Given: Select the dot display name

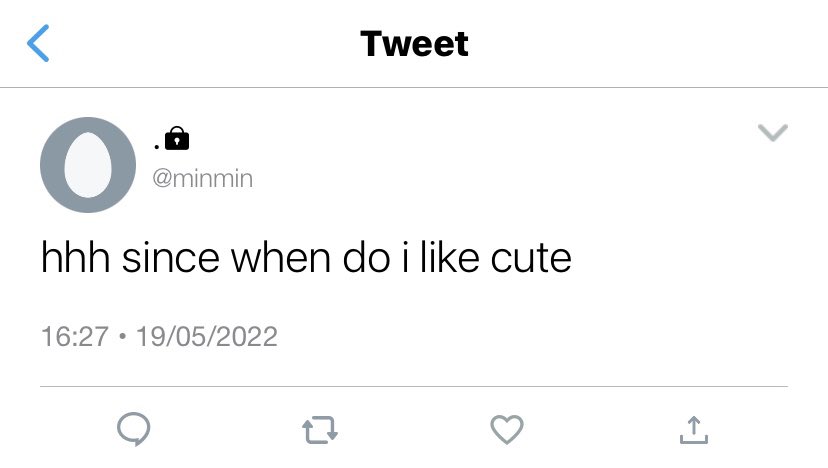Looking at the screenshot, I should click(157, 146).
